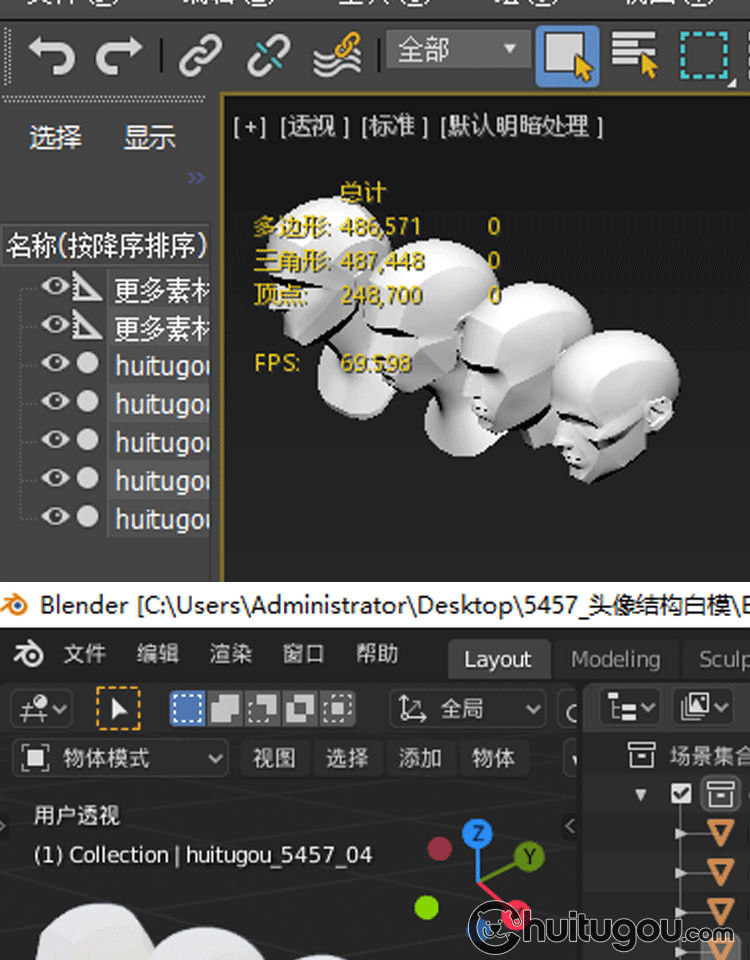
Task: Open Blender's 窗口 menu
Action: [x=303, y=654]
